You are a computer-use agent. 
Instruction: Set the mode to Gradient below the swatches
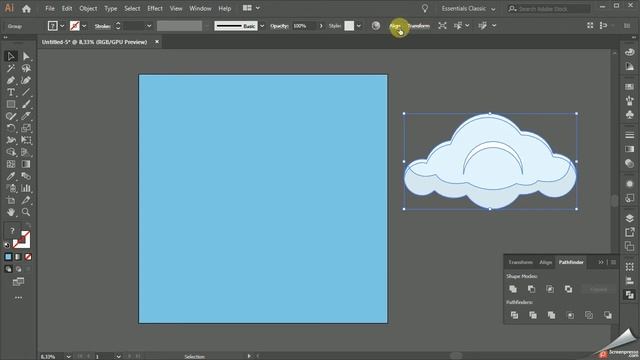pyautogui.click(x=18, y=257)
